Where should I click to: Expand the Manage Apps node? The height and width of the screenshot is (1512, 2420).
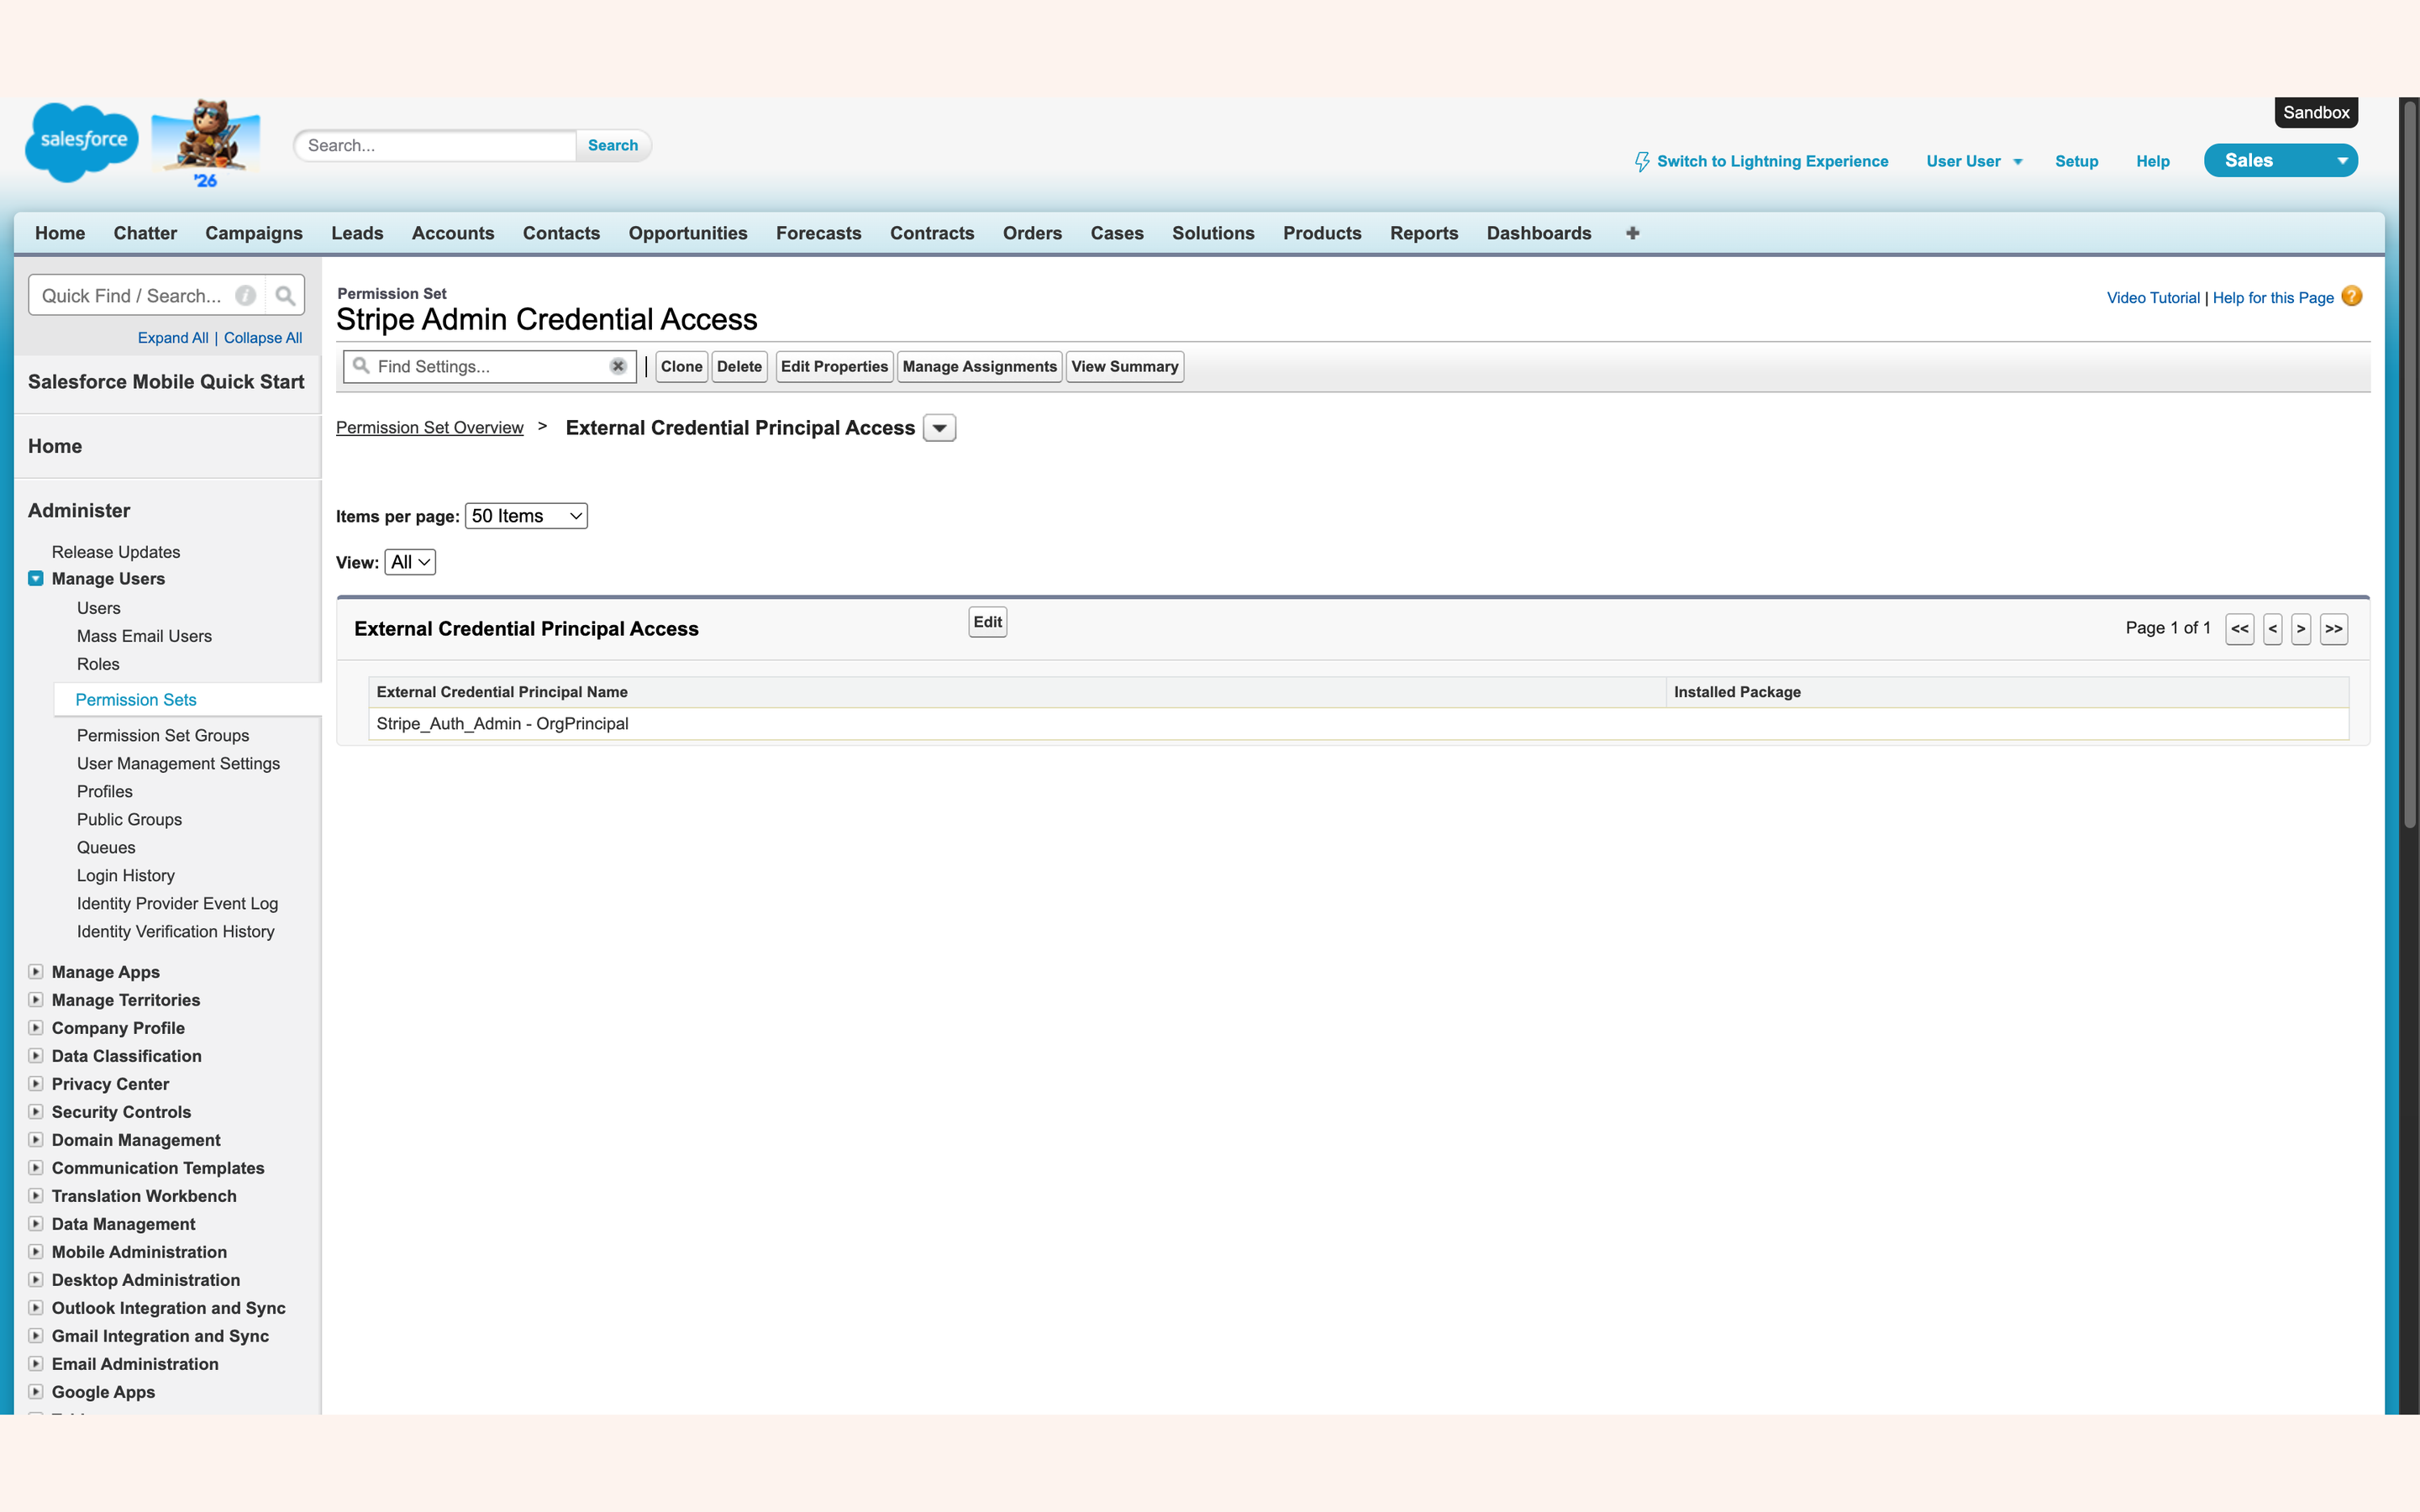click(x=36, y=971)
